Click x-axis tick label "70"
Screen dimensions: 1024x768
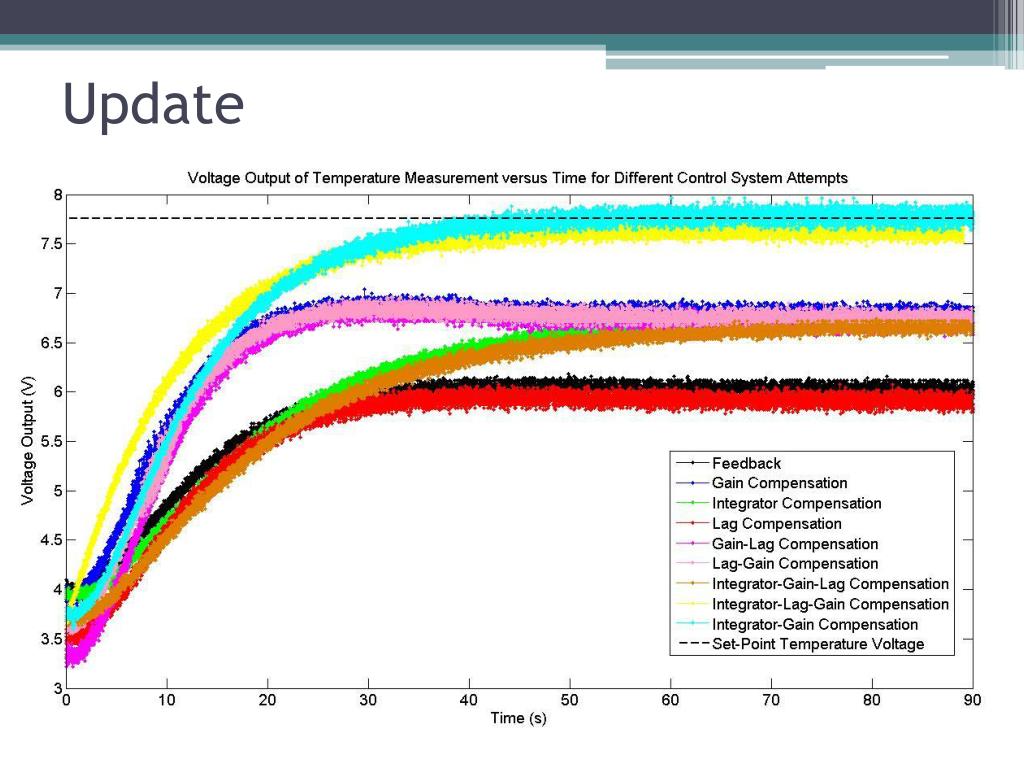click(771, 700)
